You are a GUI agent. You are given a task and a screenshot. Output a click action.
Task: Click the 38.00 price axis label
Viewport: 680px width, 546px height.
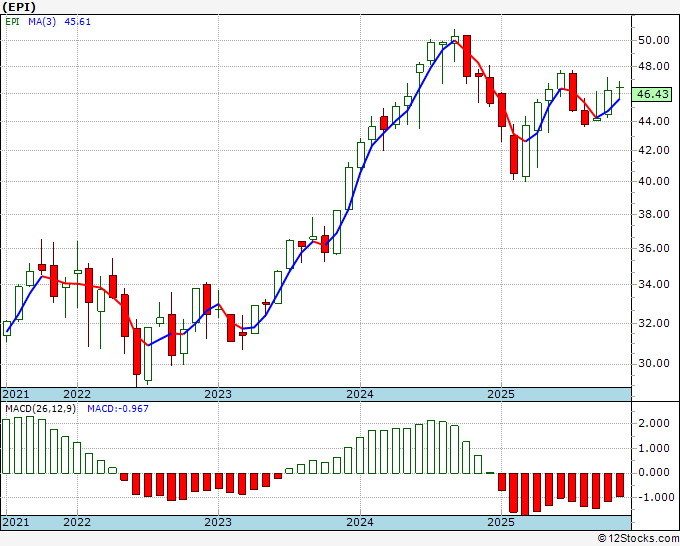[x=654, y=214]
